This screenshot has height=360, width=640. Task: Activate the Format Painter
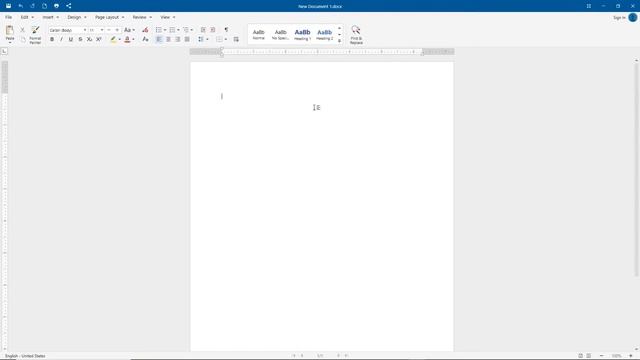click(x=36, y=35)
